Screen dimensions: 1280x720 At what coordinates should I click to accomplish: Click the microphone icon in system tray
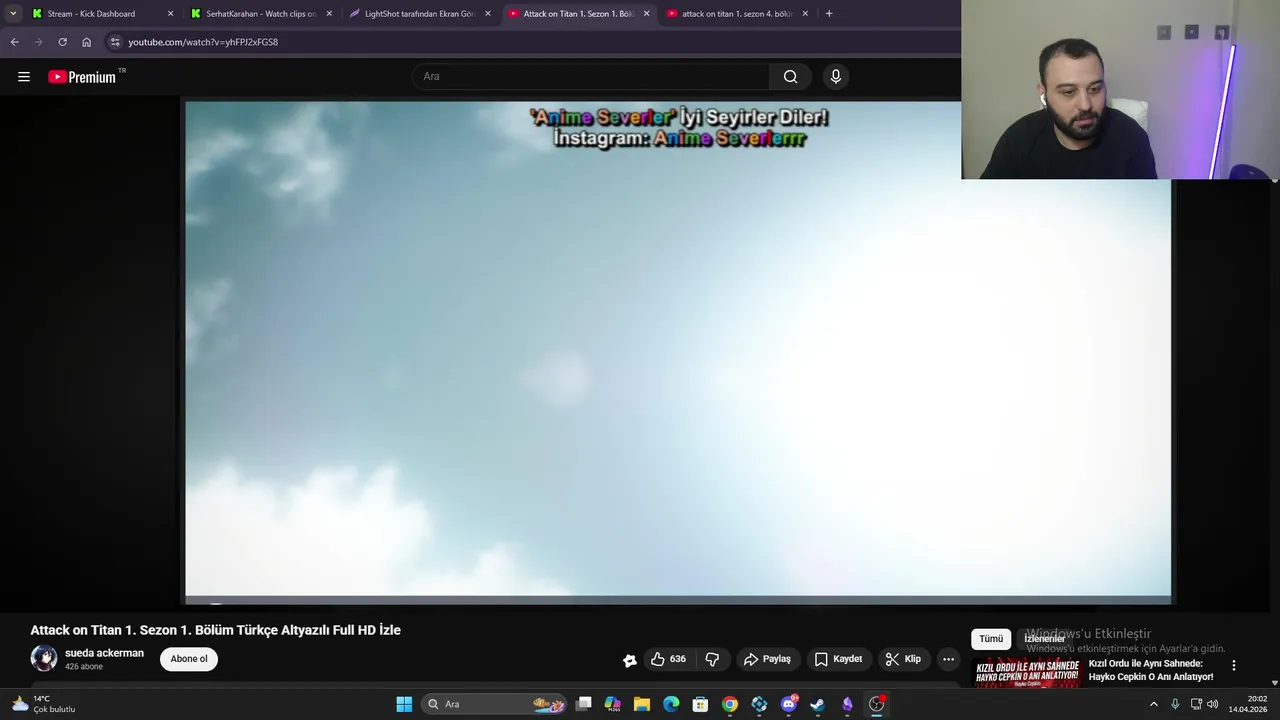(1175, 704)
